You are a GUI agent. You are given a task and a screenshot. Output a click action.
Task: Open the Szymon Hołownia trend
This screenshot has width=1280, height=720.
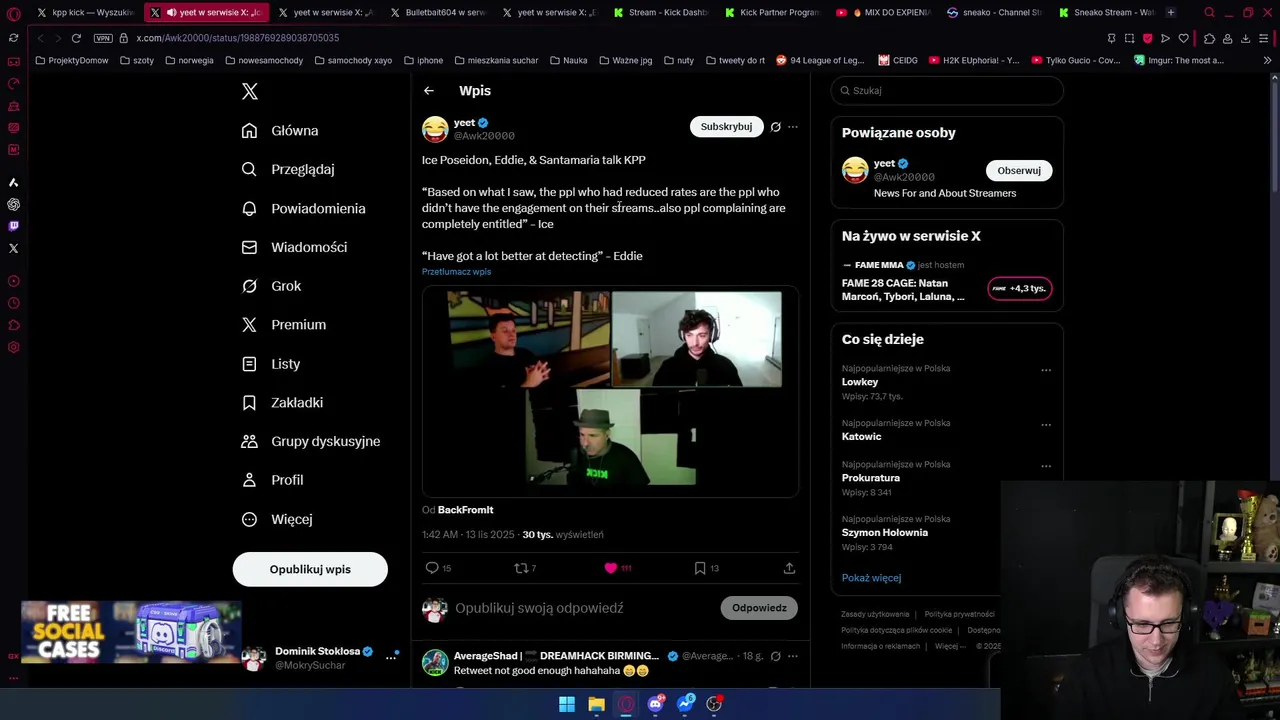click(885, 533)
